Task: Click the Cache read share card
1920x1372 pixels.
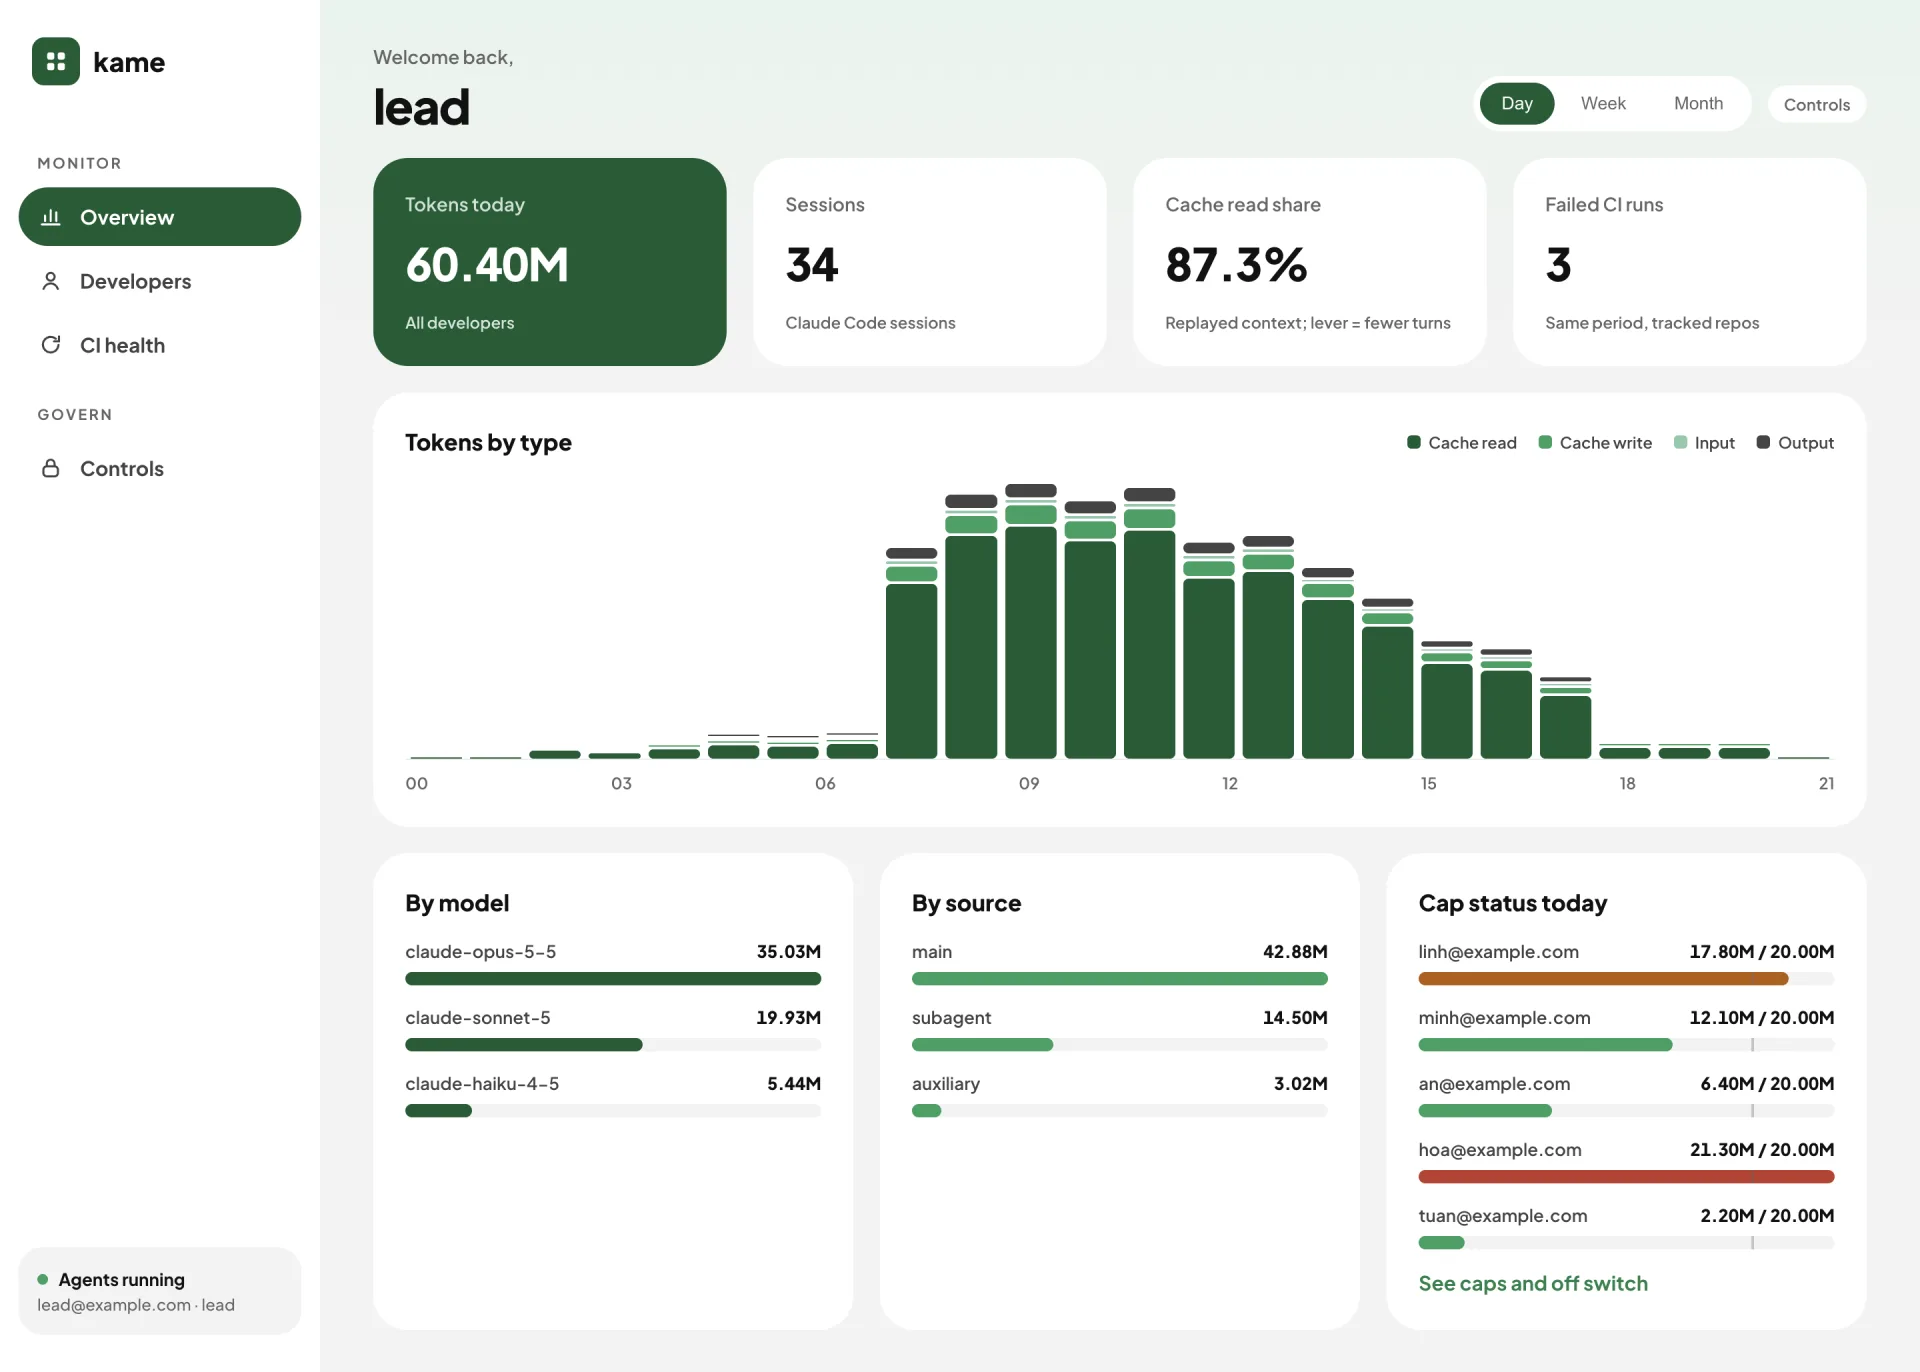Action: pos(1310,262)
